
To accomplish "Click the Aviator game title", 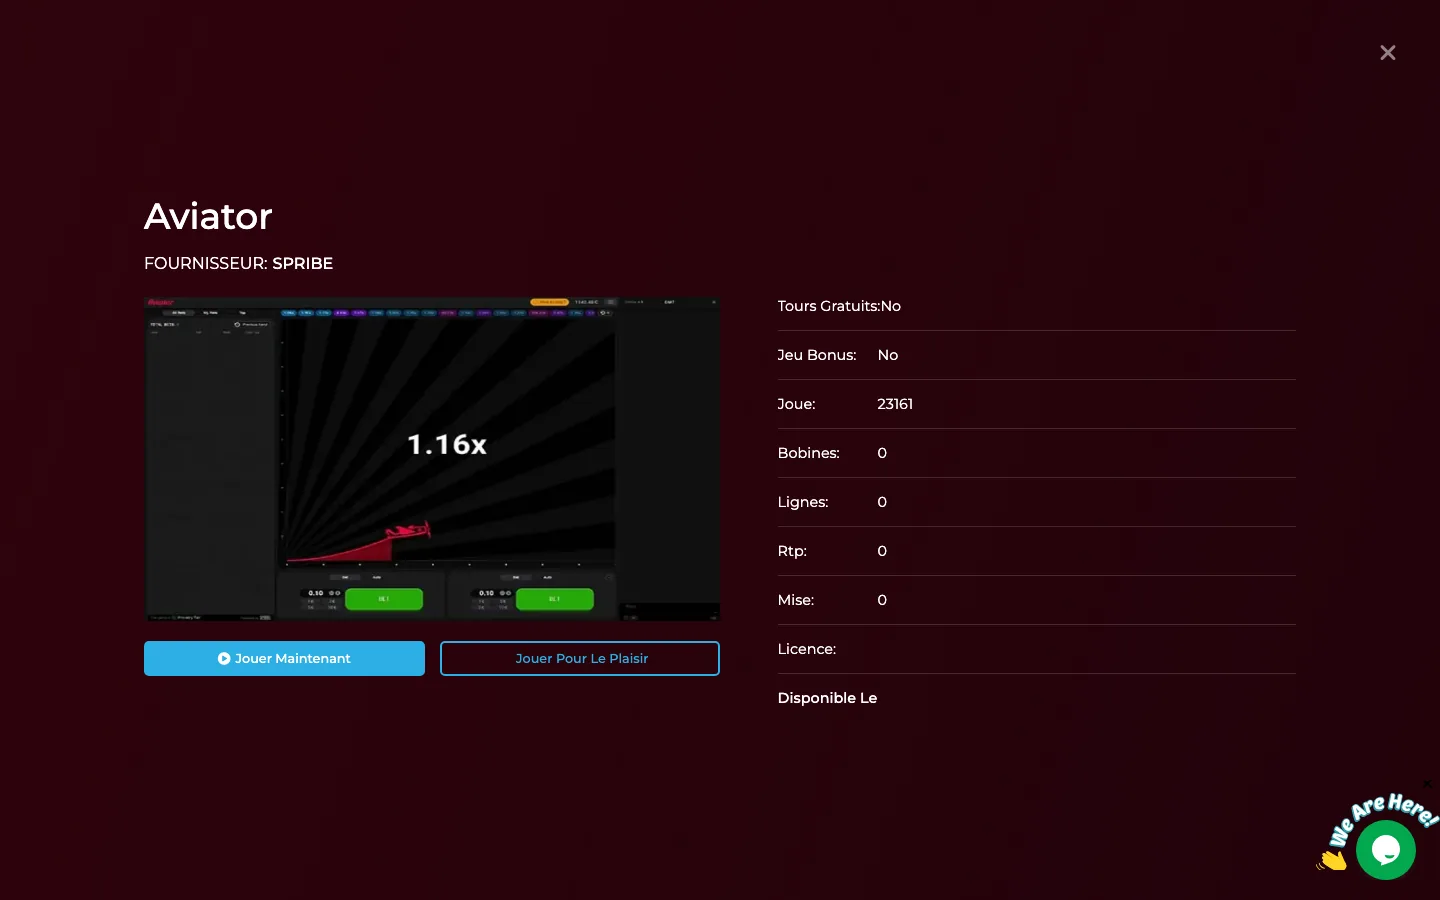I will tap(208, 216).
